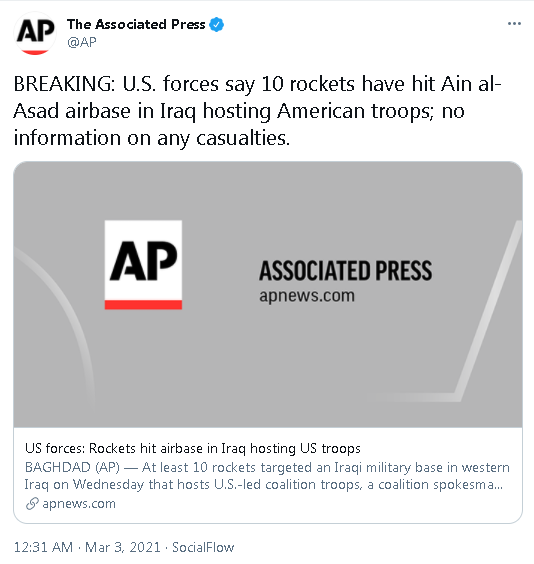This screenshot has width=534, height=564.
Task: Open the three-dot more options menu
Action: tap(514, 24)
